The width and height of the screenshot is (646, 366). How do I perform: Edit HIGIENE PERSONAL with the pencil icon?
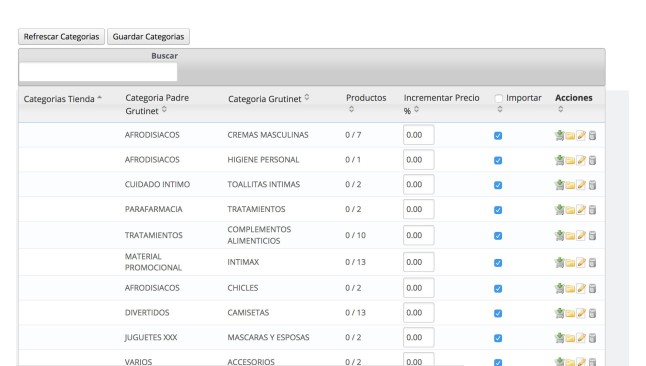click(581, 160)
